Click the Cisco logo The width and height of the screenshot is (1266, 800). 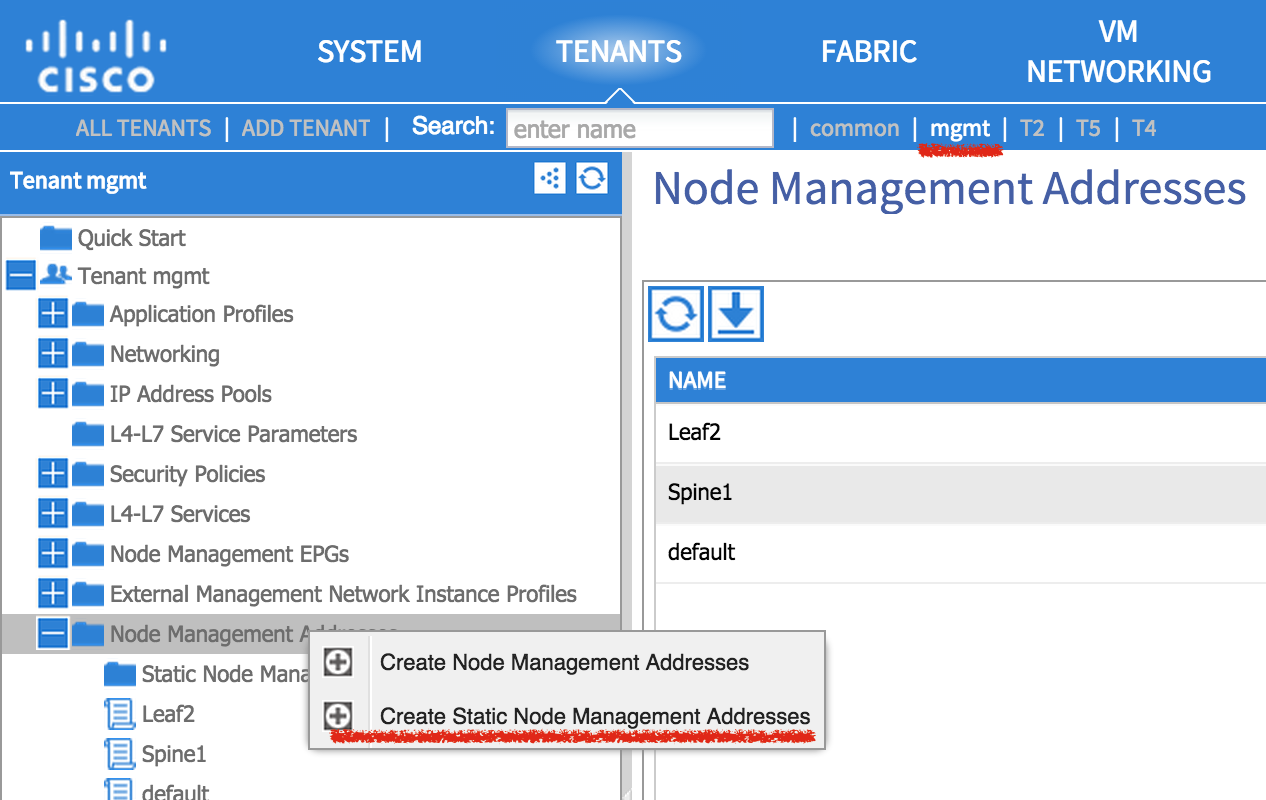tap(97, 58)
